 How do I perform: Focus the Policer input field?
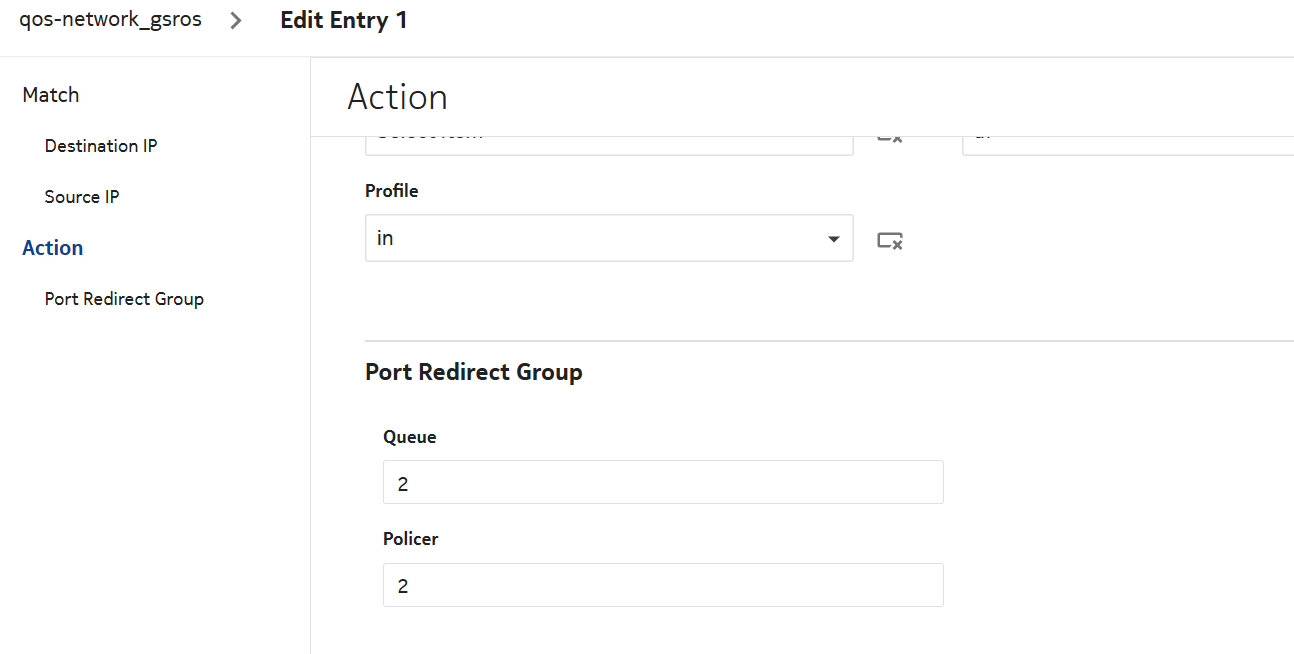pos(662,585)
